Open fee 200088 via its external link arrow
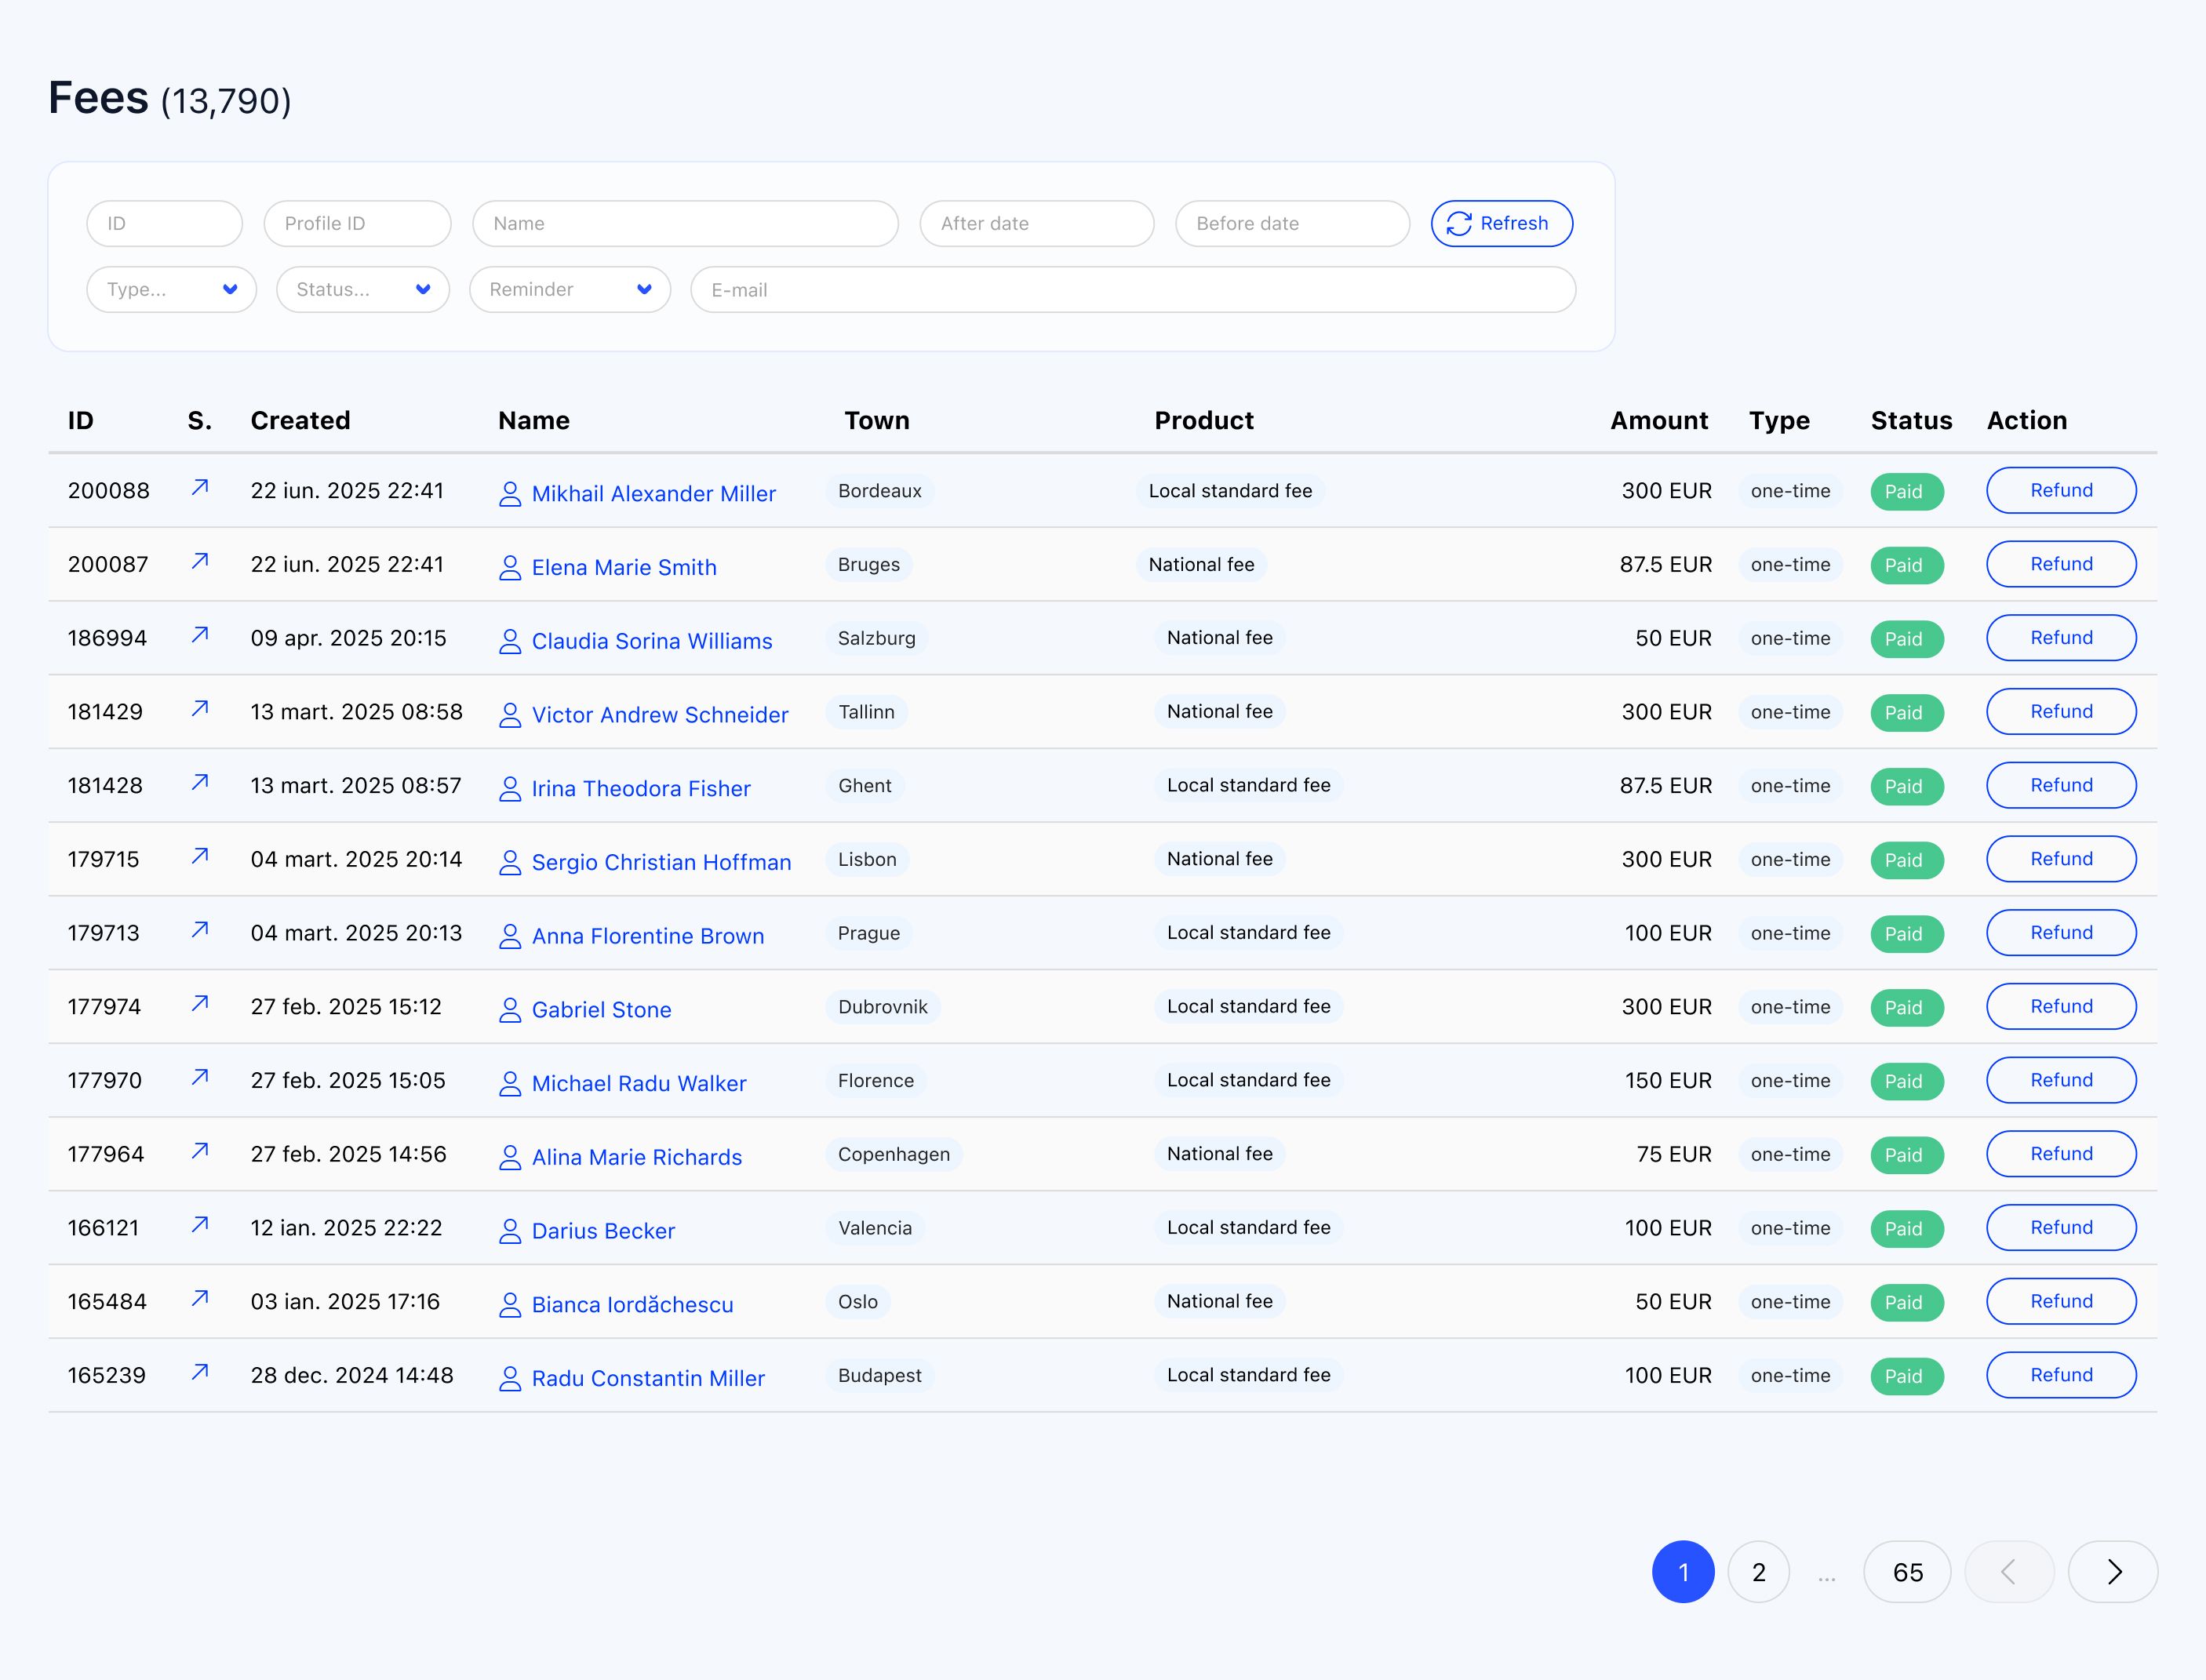2206x1680 pixels. click(x=200, y=489)
